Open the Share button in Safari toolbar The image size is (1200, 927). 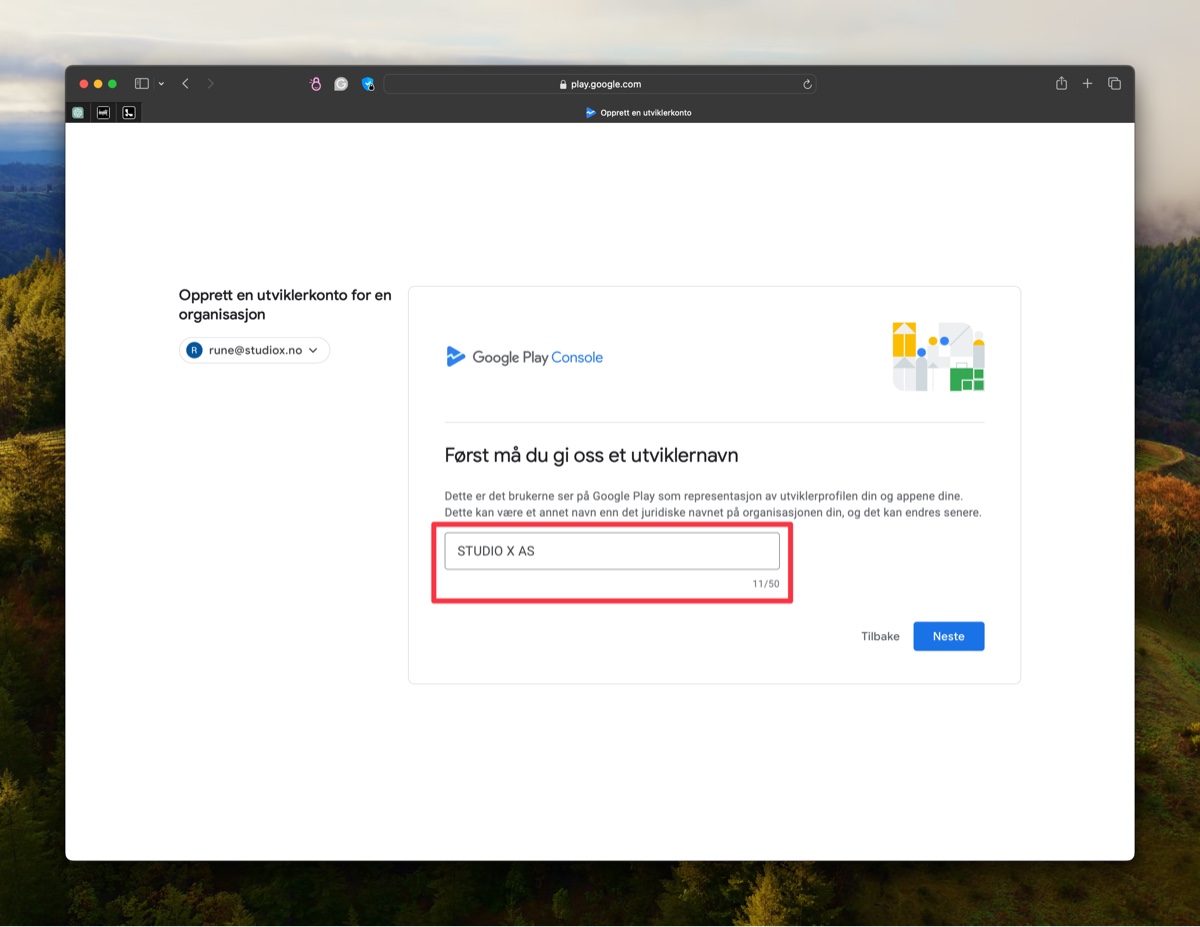[x=1061, y=84]
